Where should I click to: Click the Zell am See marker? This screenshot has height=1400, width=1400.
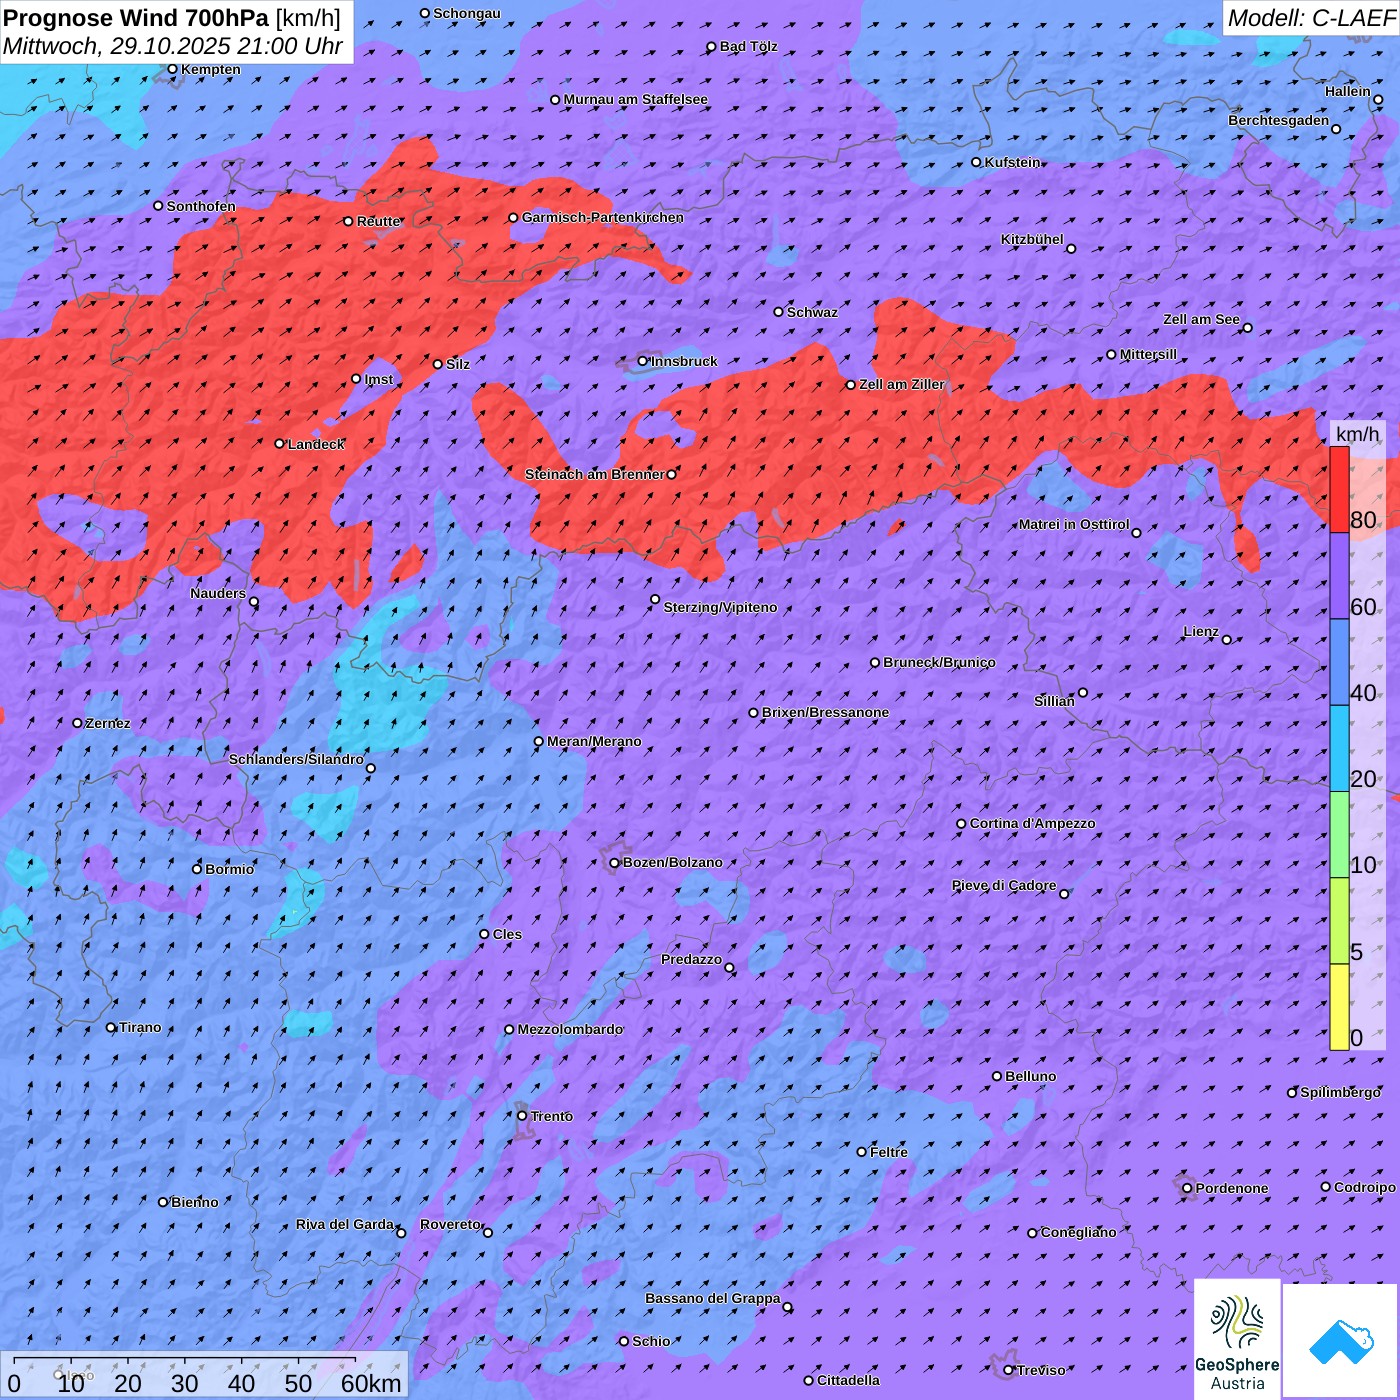pyautogui.click(x=1247, y=328)
